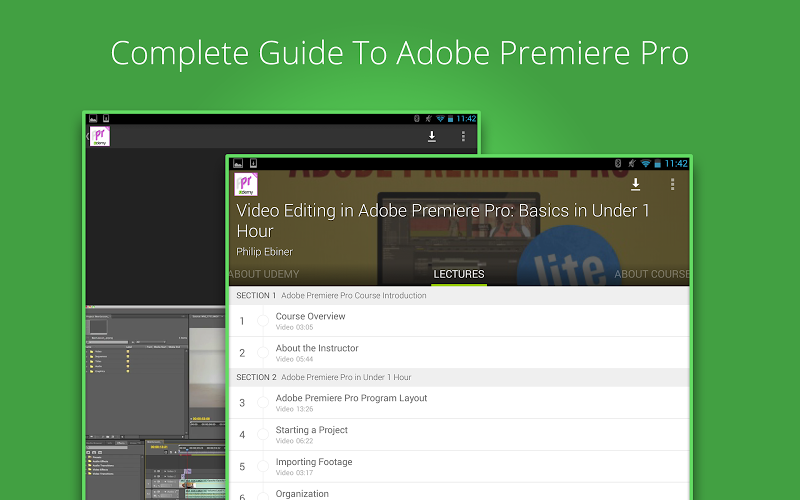800x500 pixels.
Task: Switch to the ABOUT UDEMY tab
Action: point(264,274)
